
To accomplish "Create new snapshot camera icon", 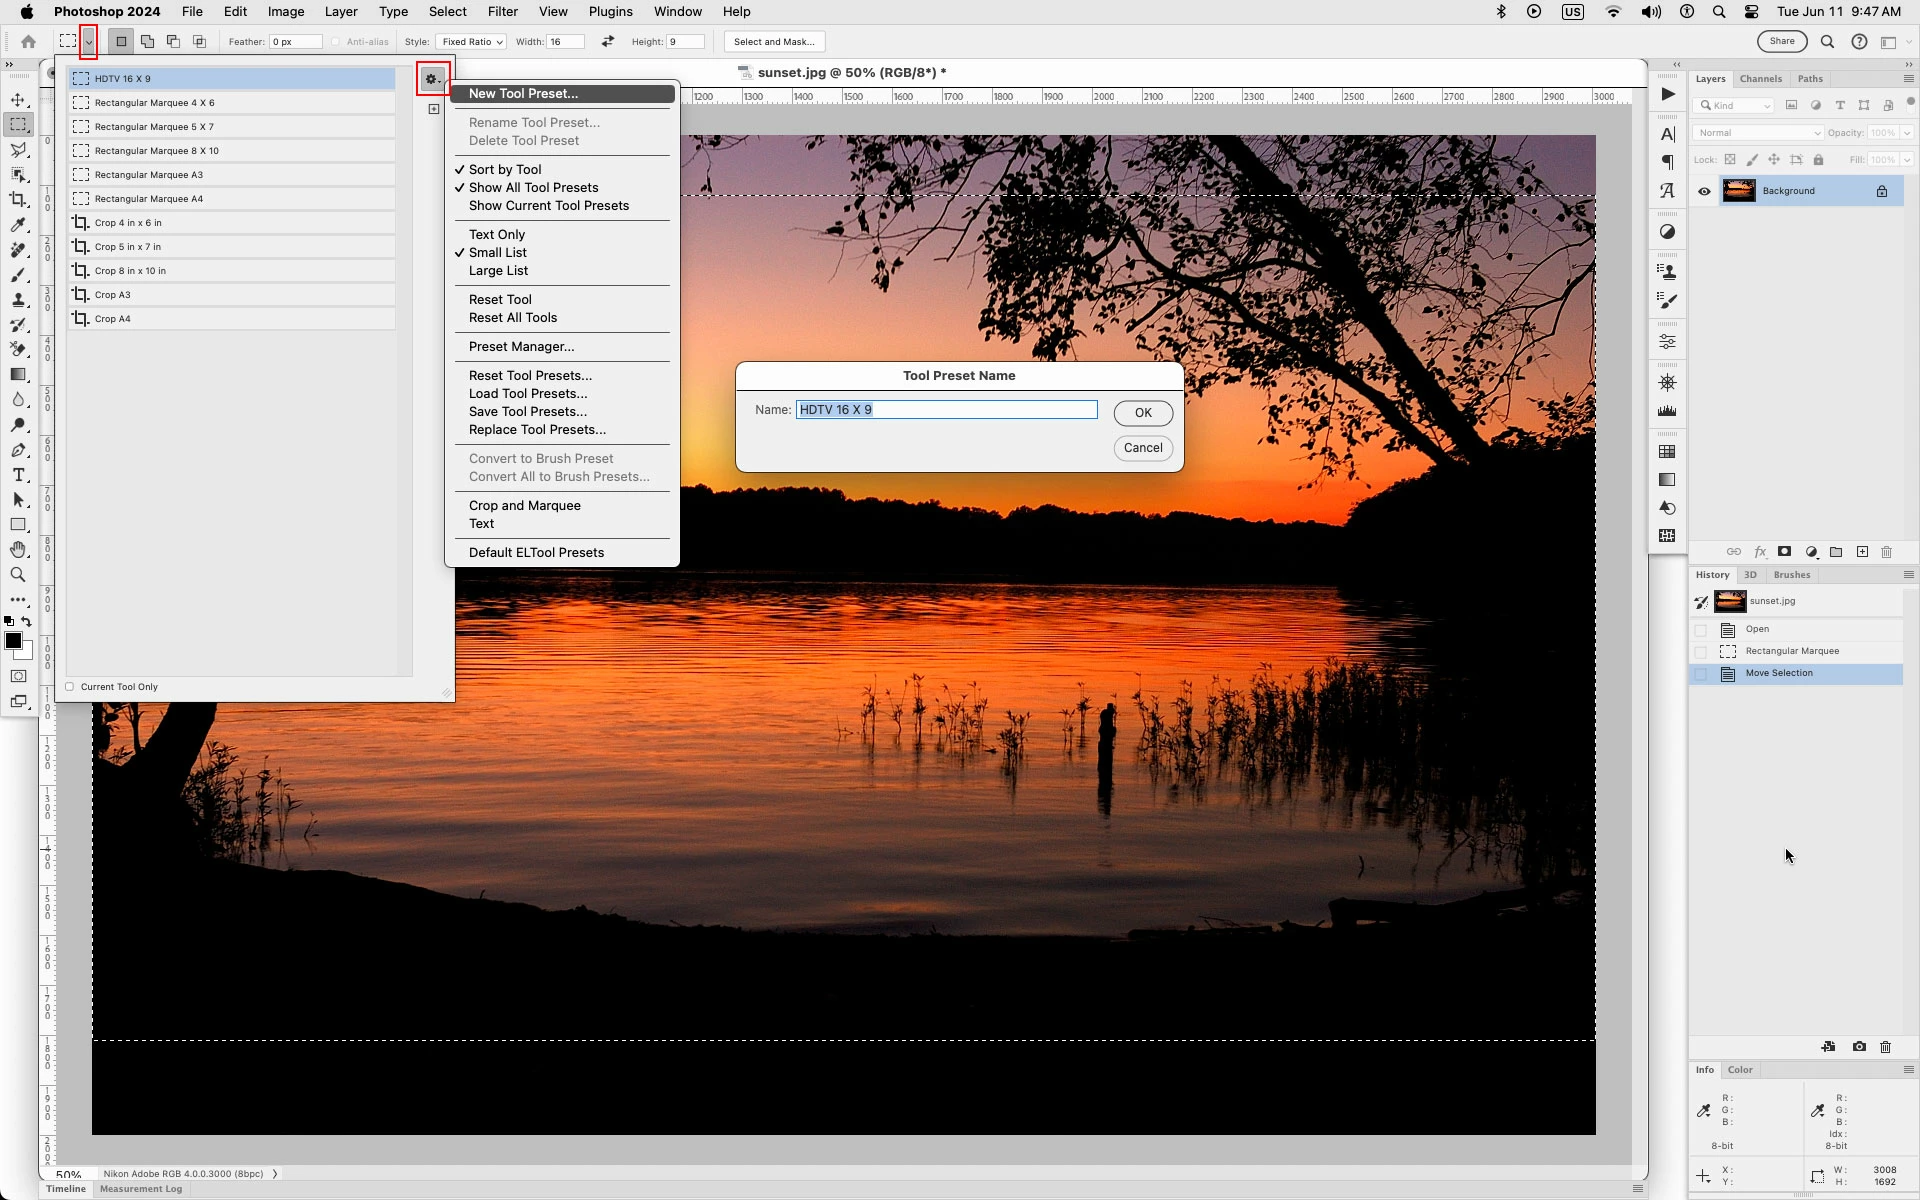I will click(x=1858, y=1047).
